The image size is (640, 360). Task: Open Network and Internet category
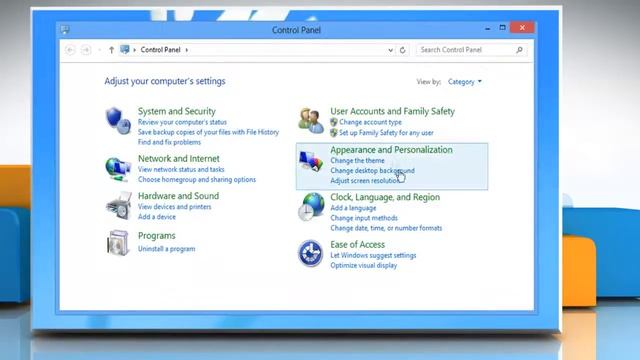tap(179, 158)
